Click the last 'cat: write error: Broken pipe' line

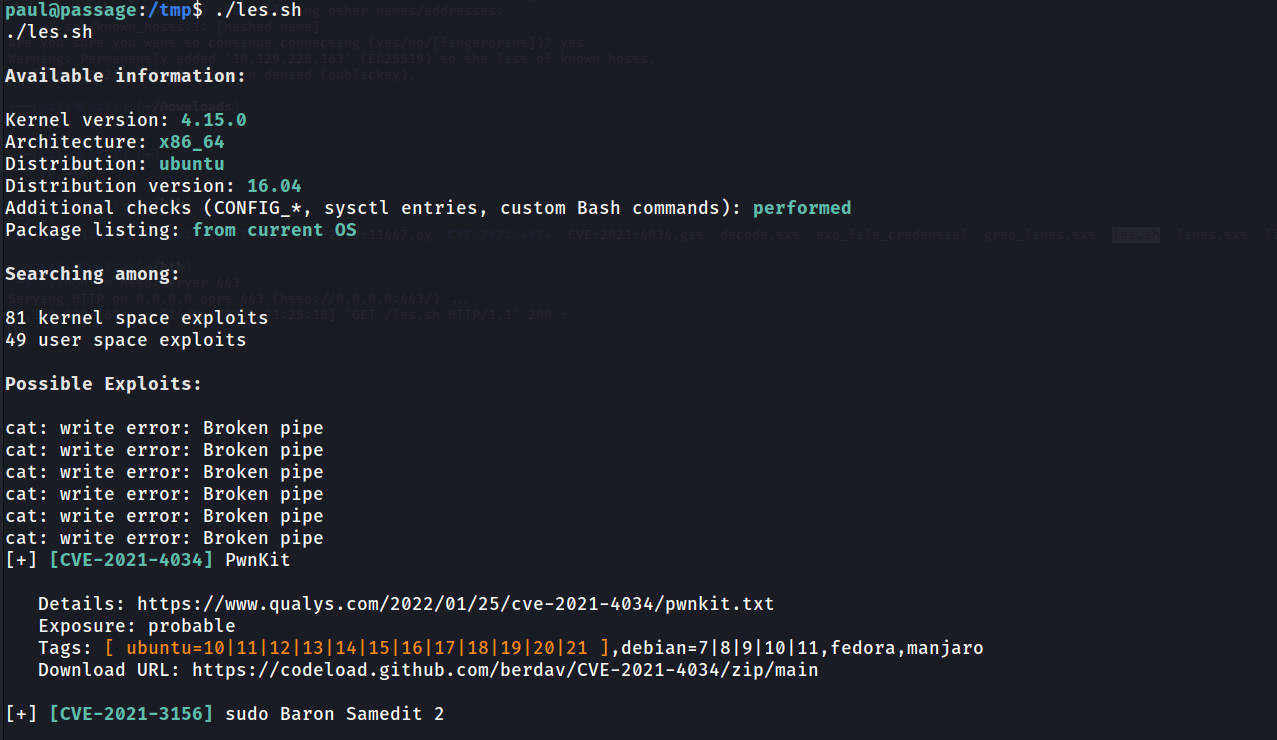(165, 538)
